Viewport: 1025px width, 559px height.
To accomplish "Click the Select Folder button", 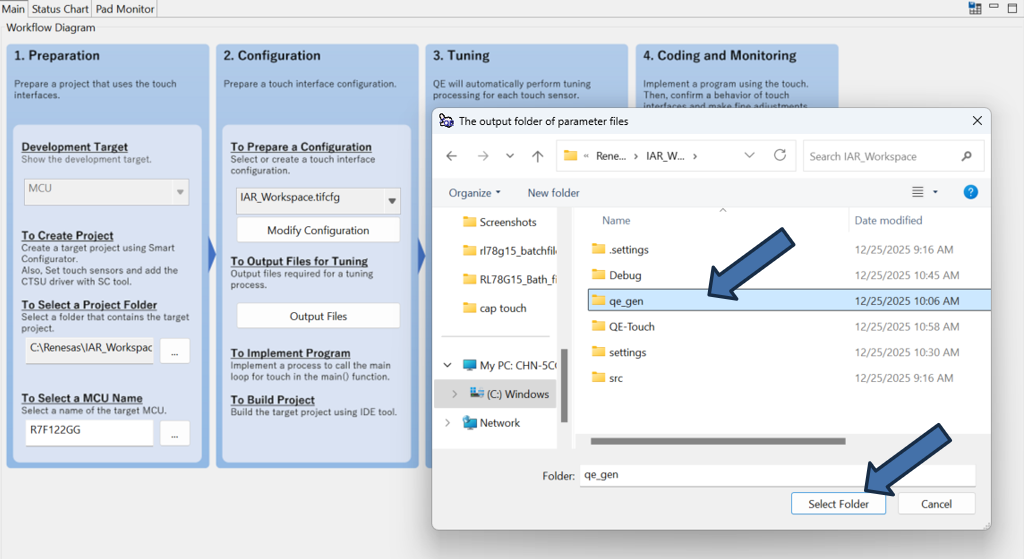I will tap(838, 504).
